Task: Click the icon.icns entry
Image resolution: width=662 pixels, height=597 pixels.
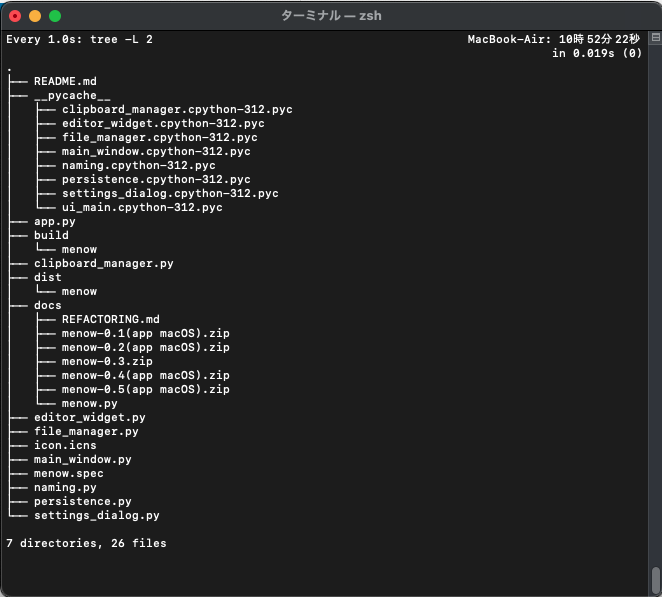Action: 65,445
